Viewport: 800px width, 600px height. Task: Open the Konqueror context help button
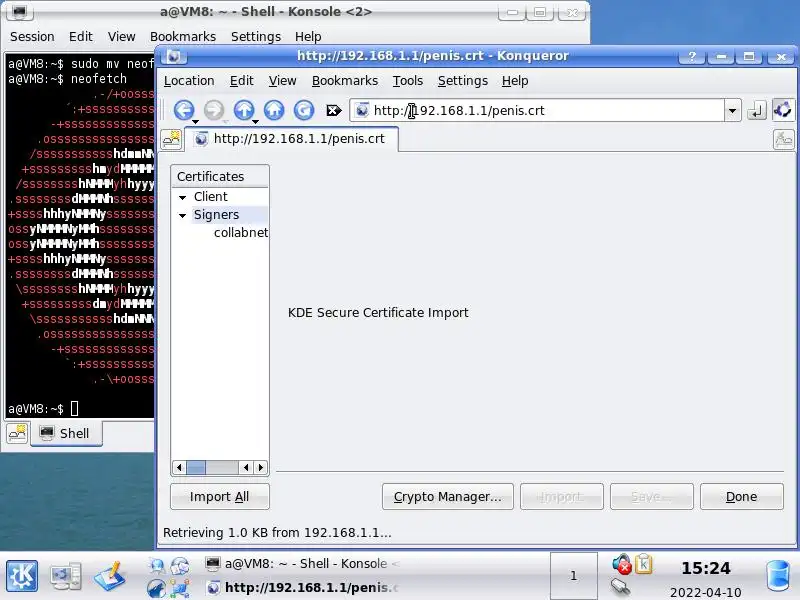(x=692, y=56)
